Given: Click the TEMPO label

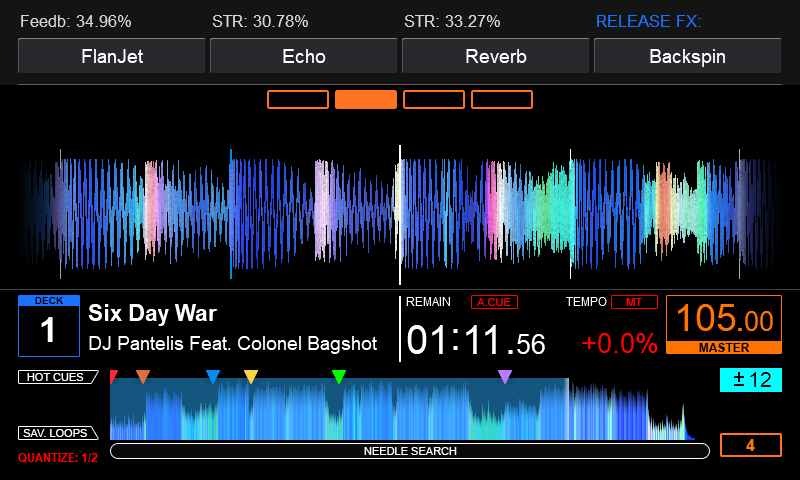Looking at the screenshot, I should pos(586,301).
